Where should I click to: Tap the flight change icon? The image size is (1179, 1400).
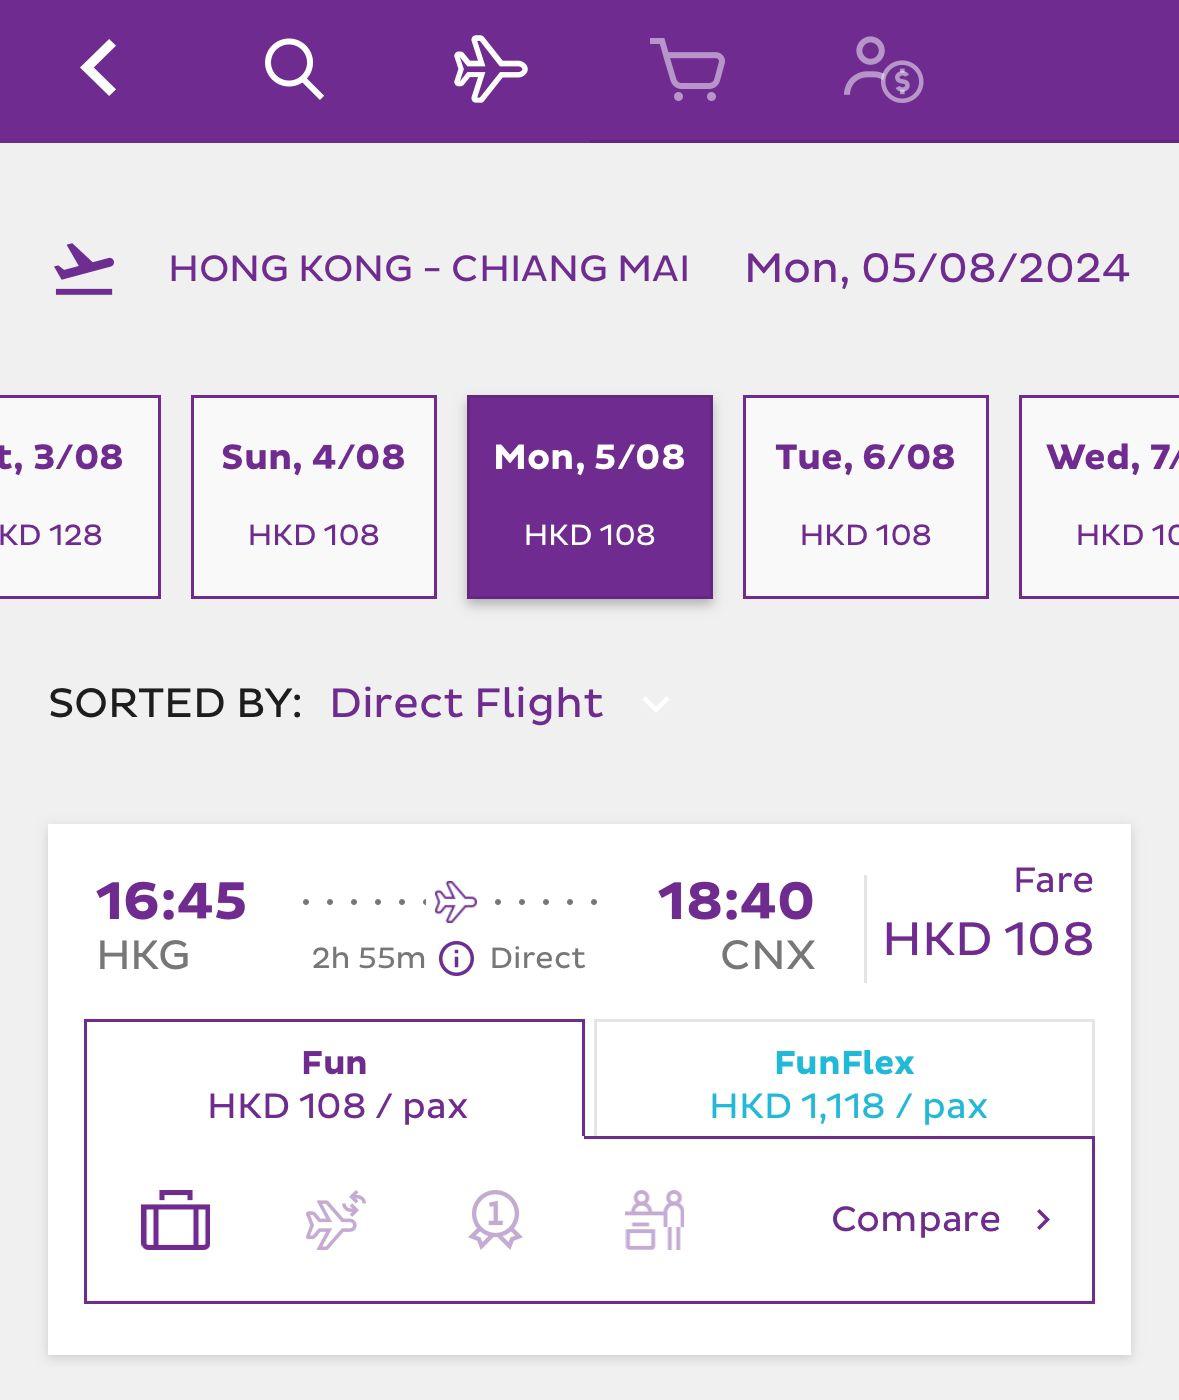click(335, 1220)
